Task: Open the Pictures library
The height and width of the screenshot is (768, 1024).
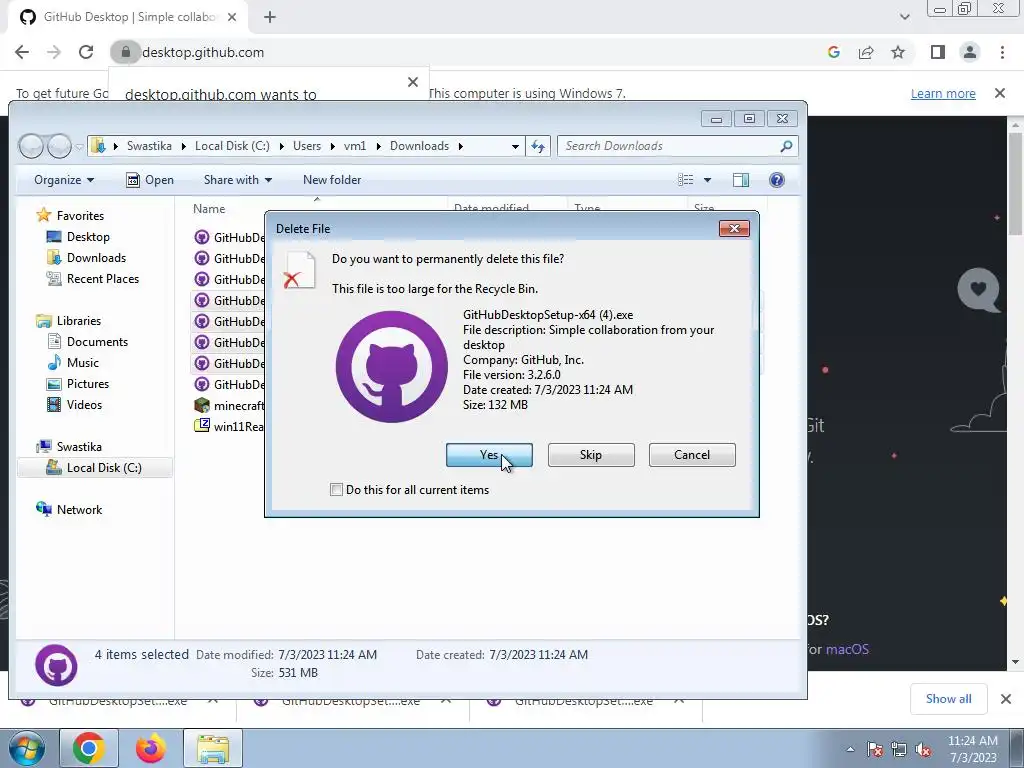Action: pyautogui.click(x=88, y=384)
